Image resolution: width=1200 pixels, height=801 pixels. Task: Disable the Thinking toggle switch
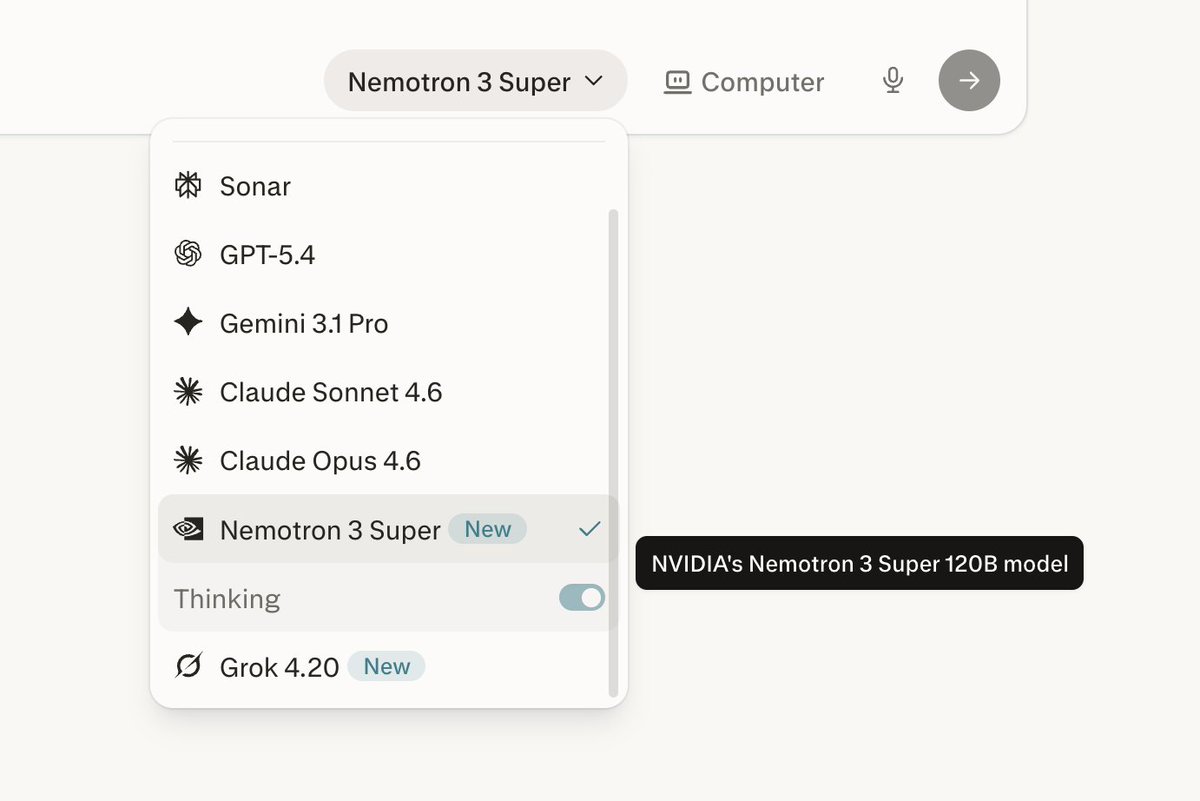[x=582, y=598]
